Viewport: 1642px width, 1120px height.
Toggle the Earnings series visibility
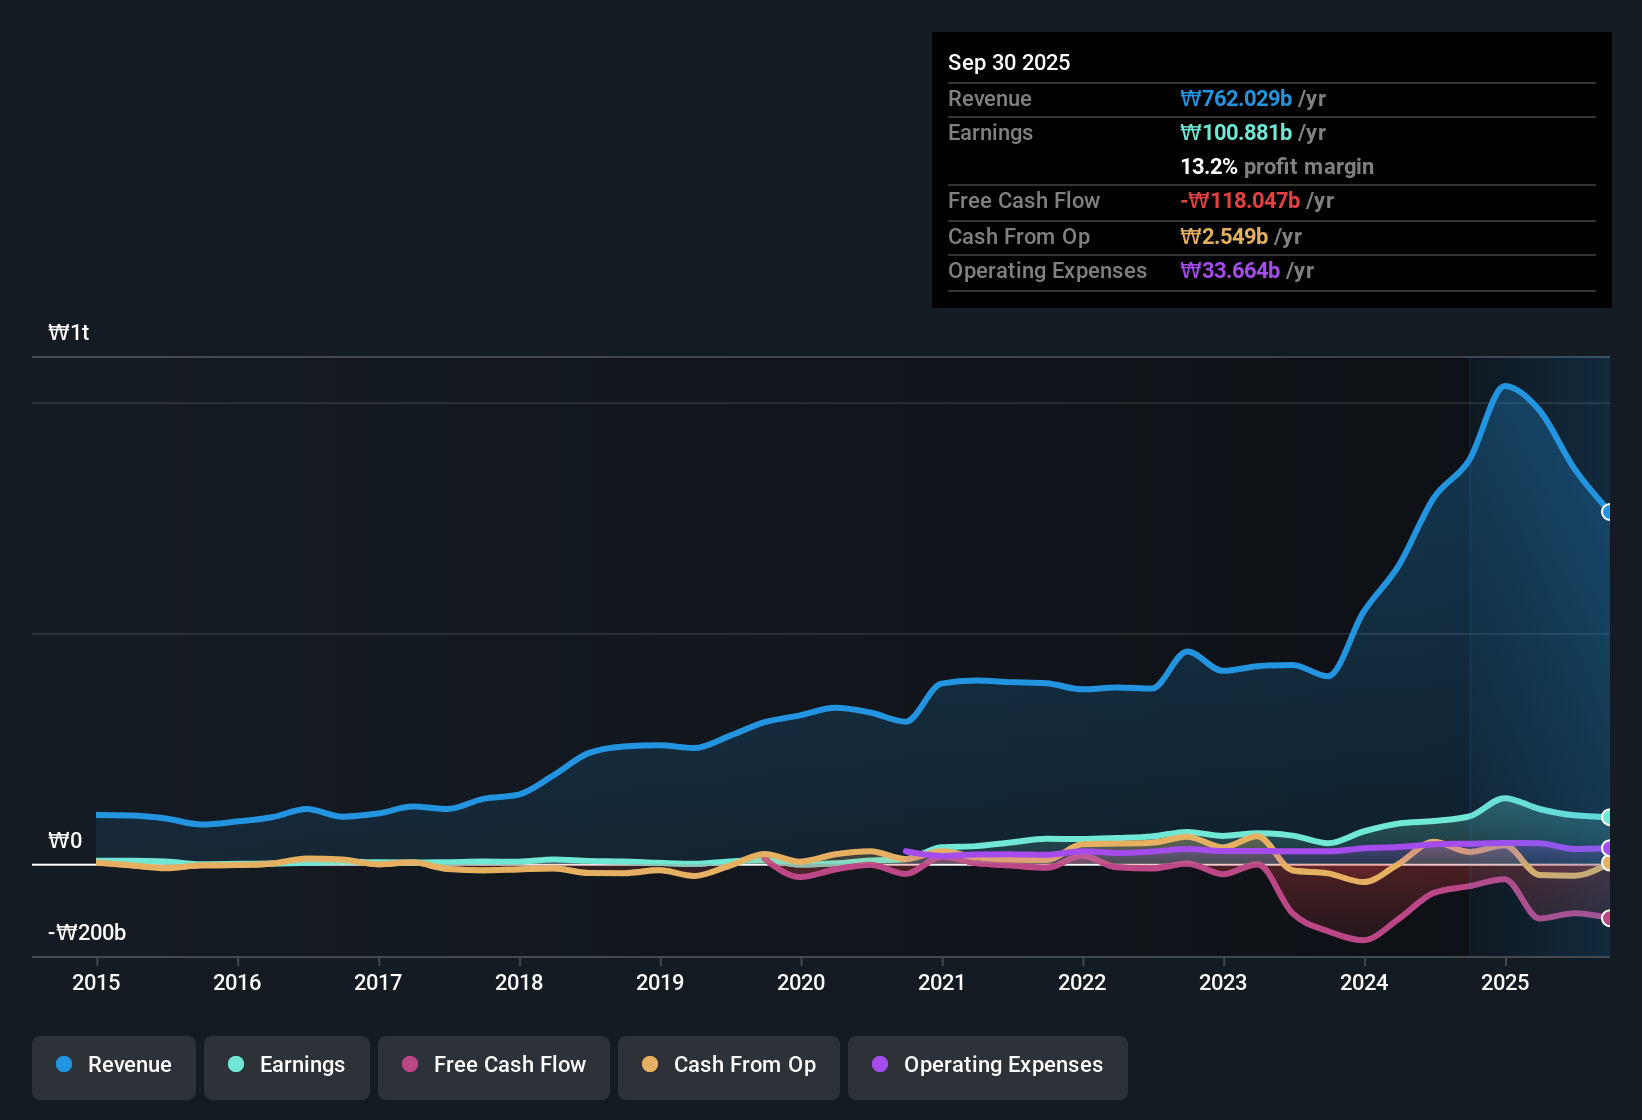click(286, 1065)
